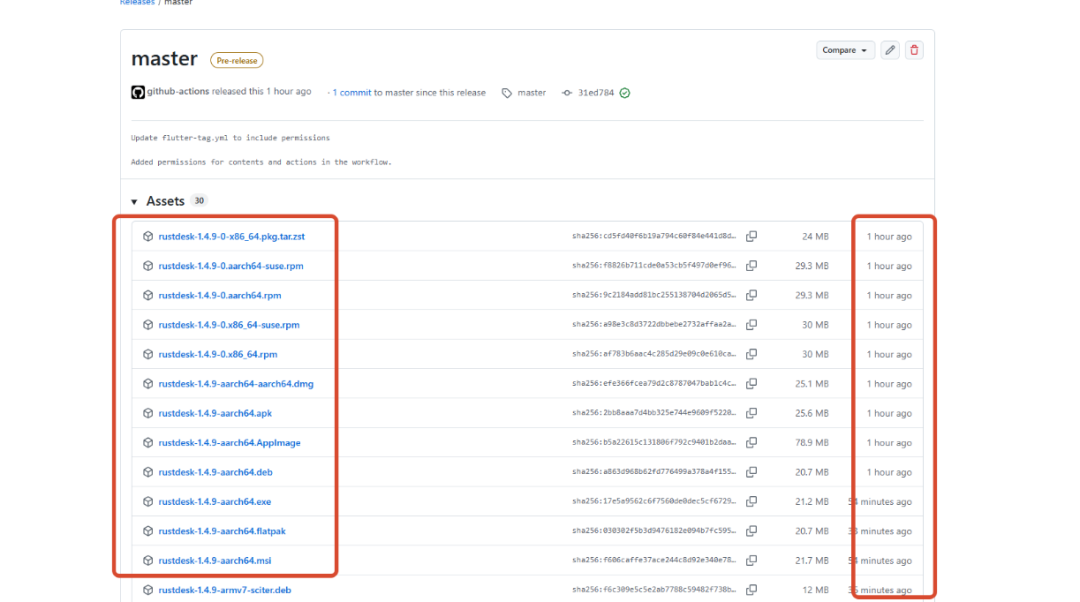Click the red trash delete release icon
This screenshot has height=602, width=1080.
click(914, 50)
